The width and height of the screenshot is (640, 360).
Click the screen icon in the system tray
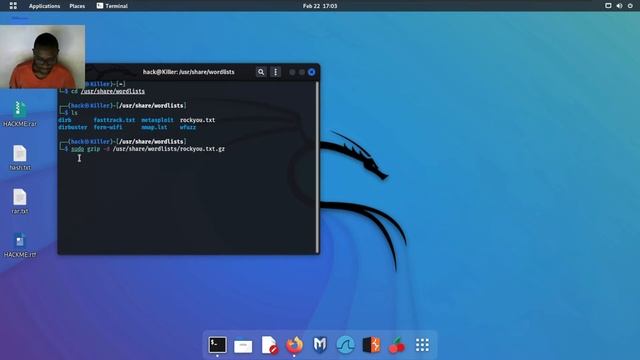pyautogui.click(x=608, y=6)
